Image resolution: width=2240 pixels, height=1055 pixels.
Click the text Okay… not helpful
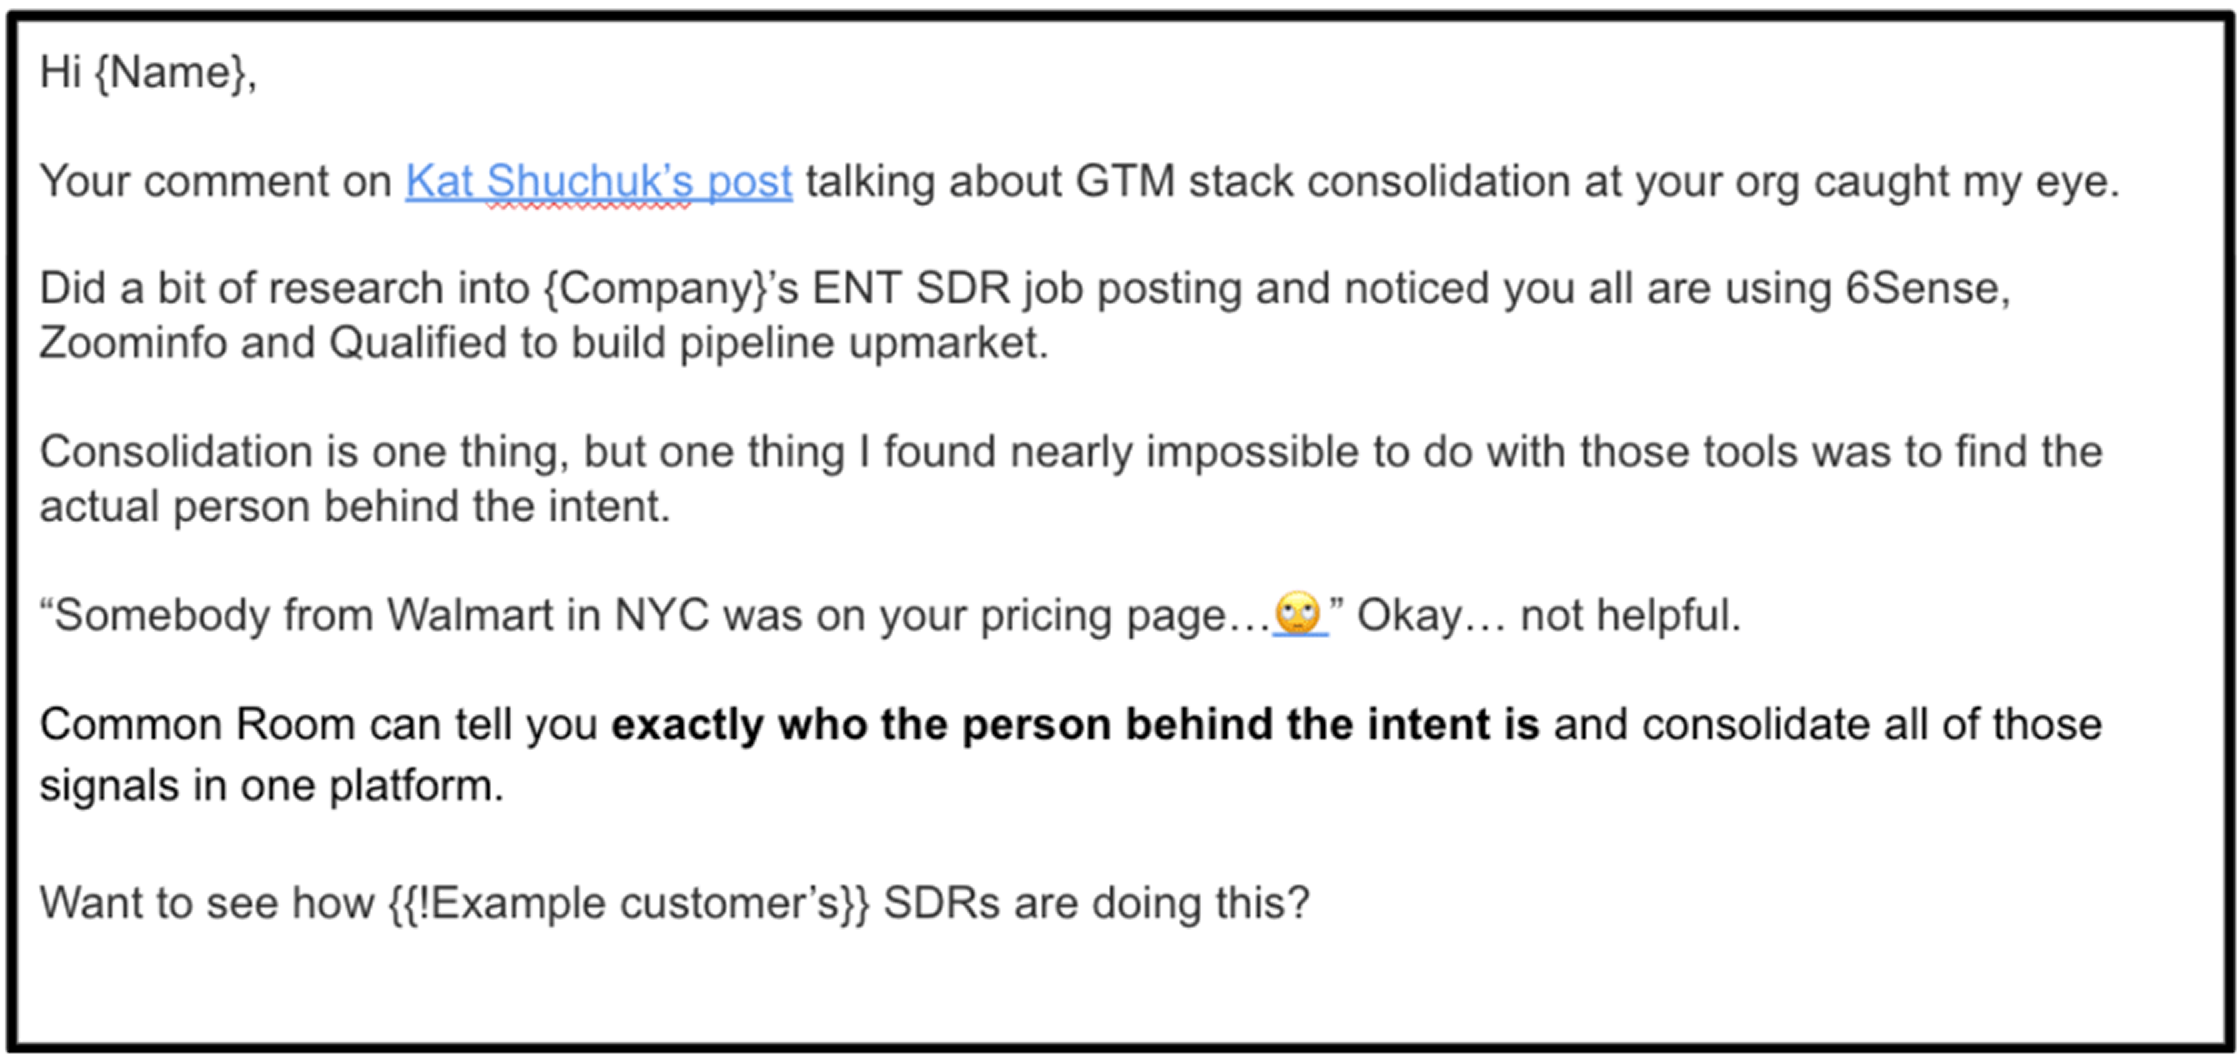(x=1548, y=615)
